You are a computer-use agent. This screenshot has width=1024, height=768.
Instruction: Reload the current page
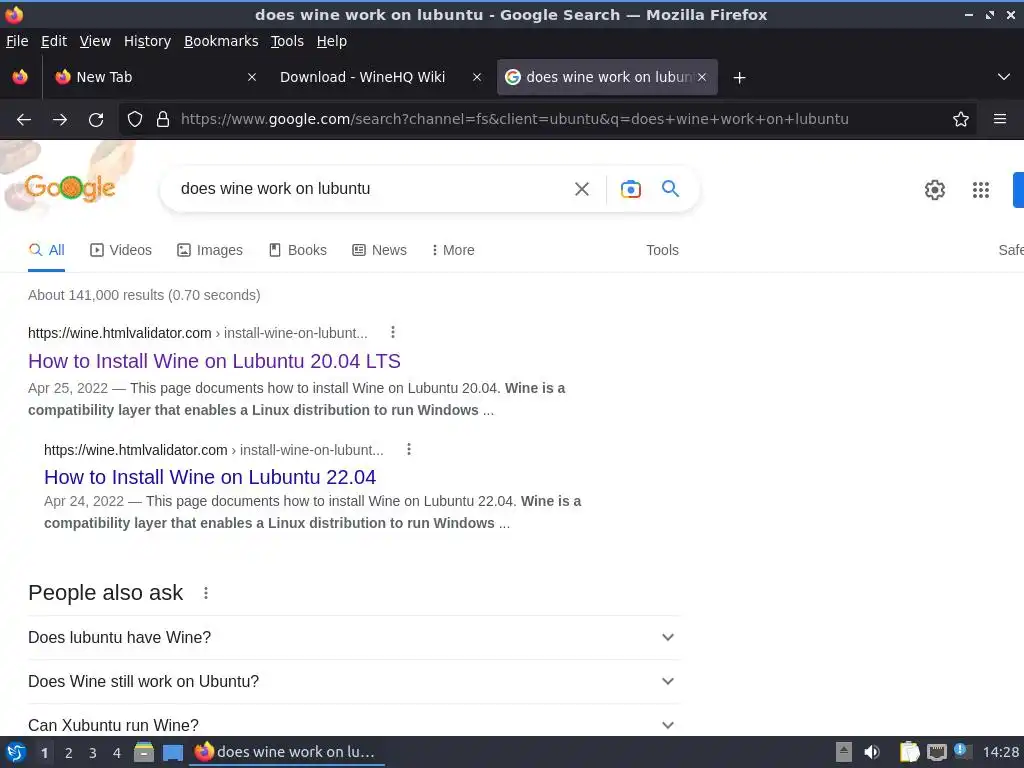coord(96,119)
